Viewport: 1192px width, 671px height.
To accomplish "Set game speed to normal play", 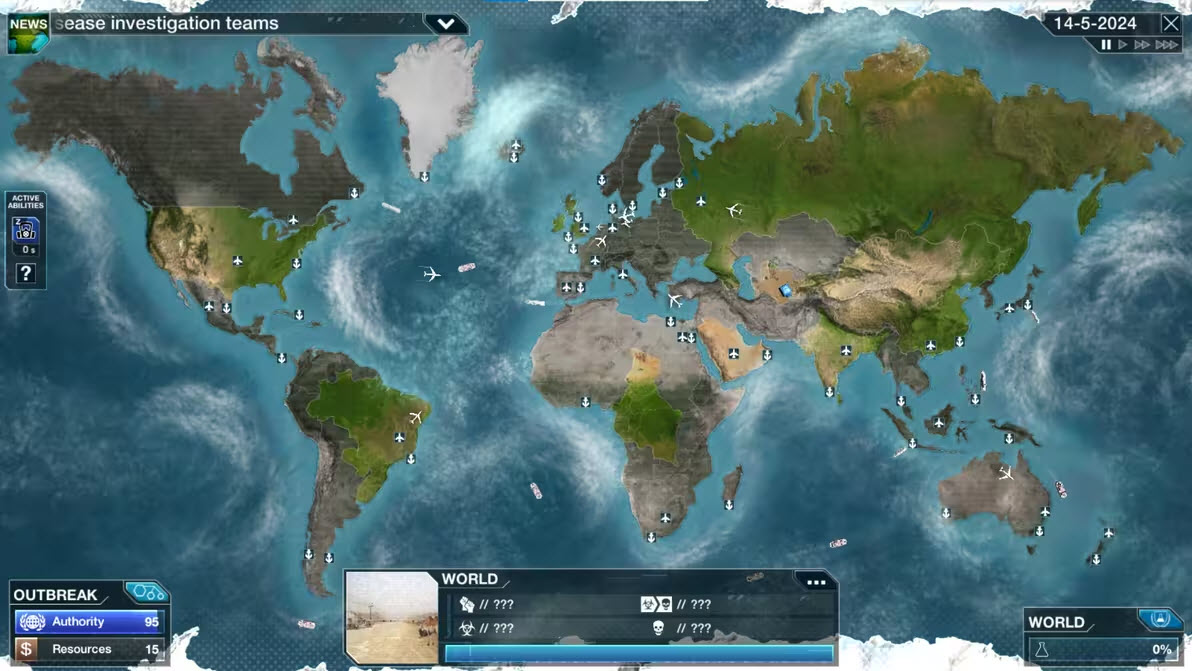I will pos(1123,45).
